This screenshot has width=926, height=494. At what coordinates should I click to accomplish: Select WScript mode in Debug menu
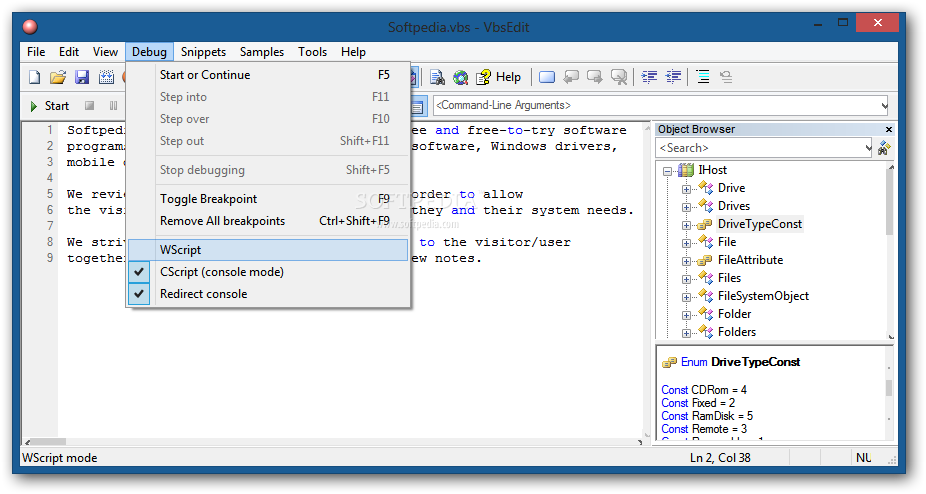coord(268,250)
